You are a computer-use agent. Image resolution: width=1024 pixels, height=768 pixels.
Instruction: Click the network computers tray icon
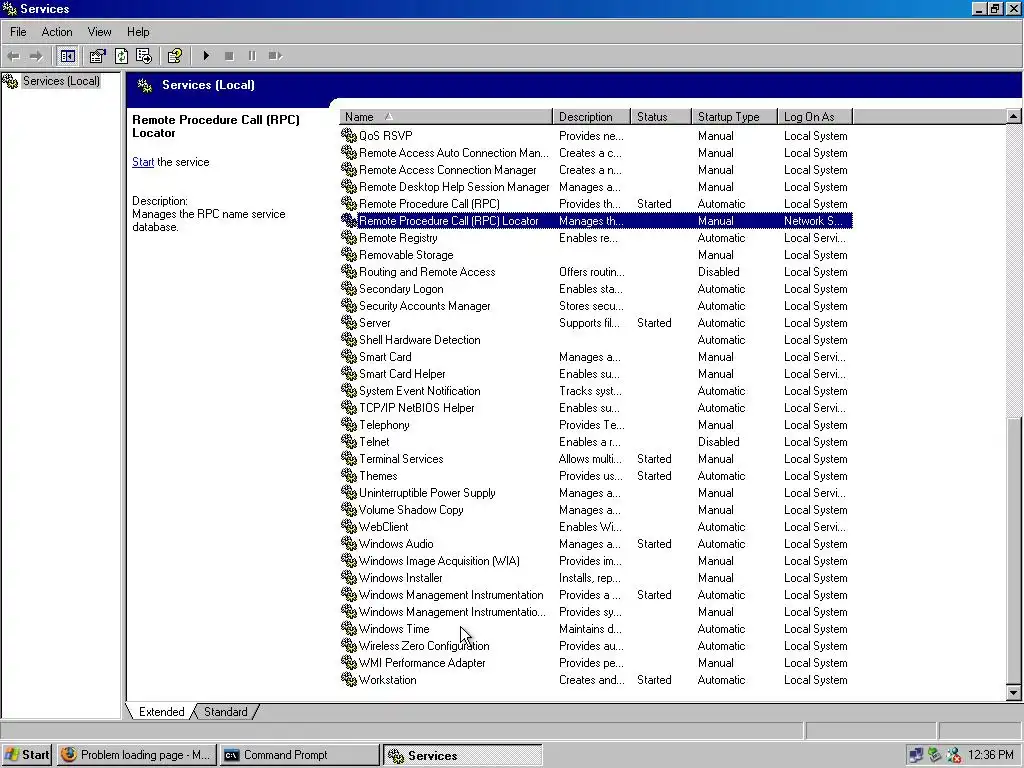(x=916, y=755)
